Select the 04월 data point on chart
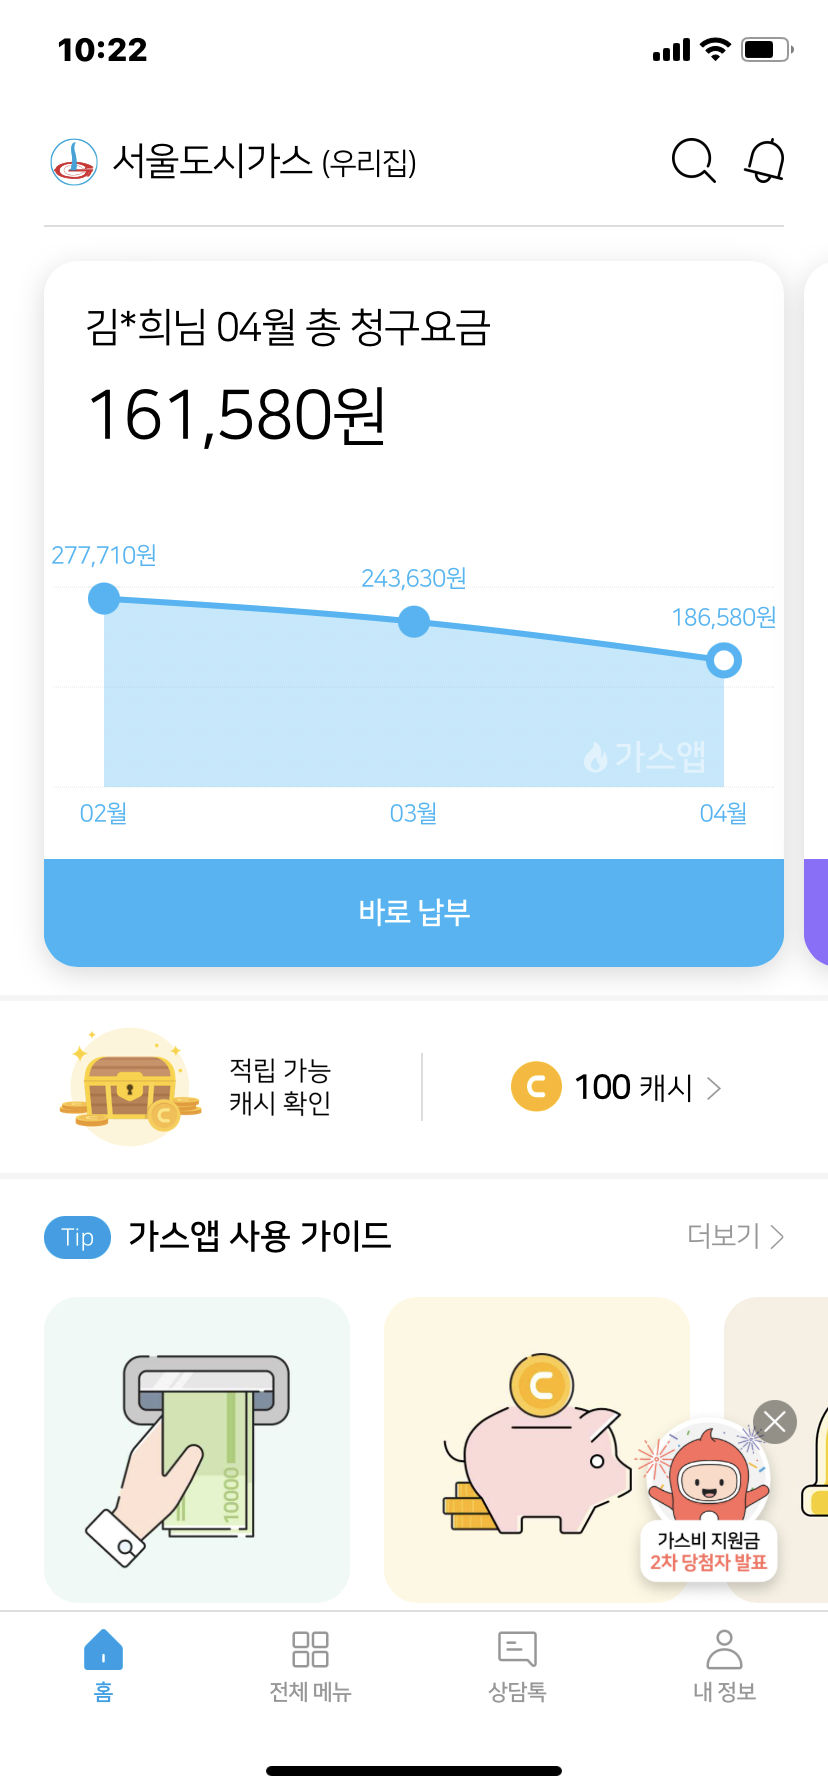The height and width of the screenshot is (1792, 828). click(x=723, y=660)
